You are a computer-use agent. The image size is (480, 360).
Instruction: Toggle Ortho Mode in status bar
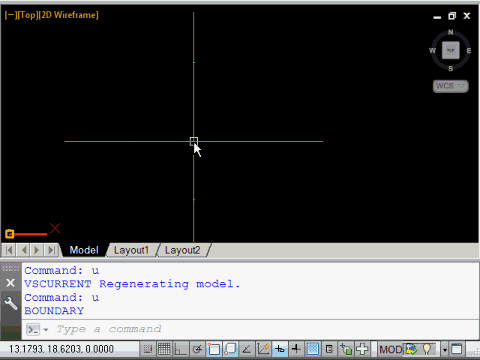coord(180,349)
